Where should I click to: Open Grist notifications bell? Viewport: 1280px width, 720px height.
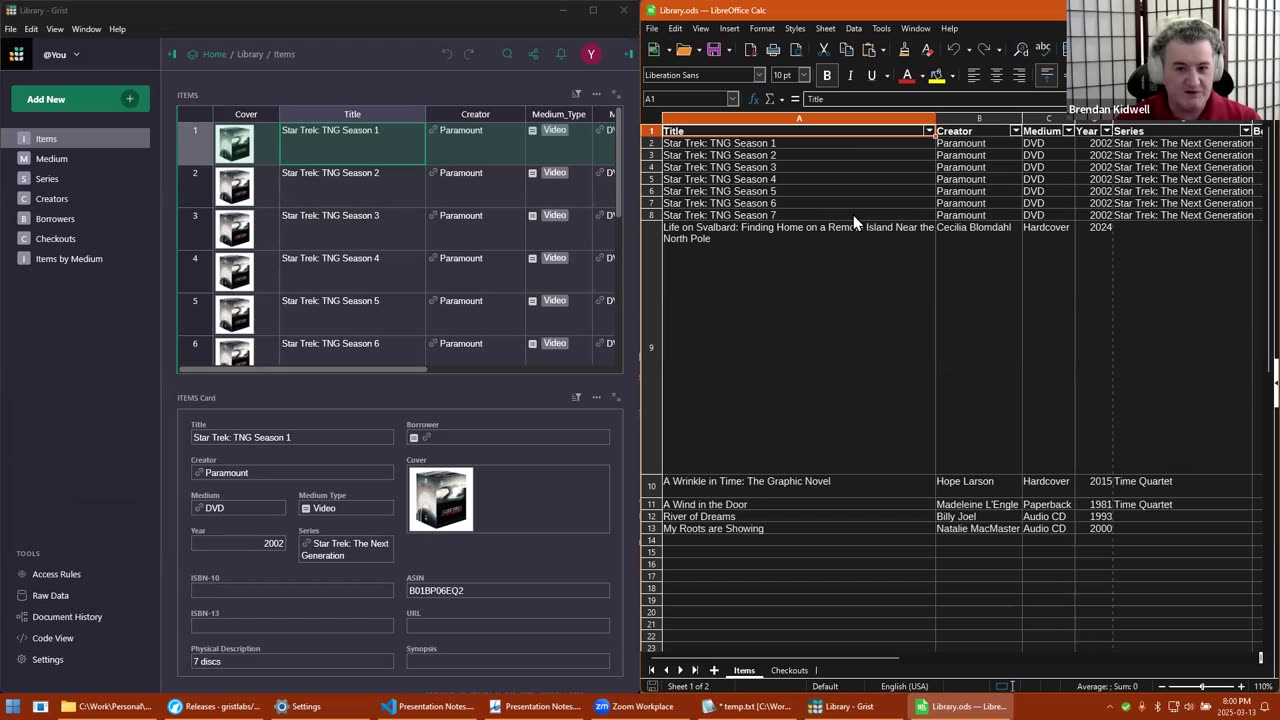click(561, 54)
